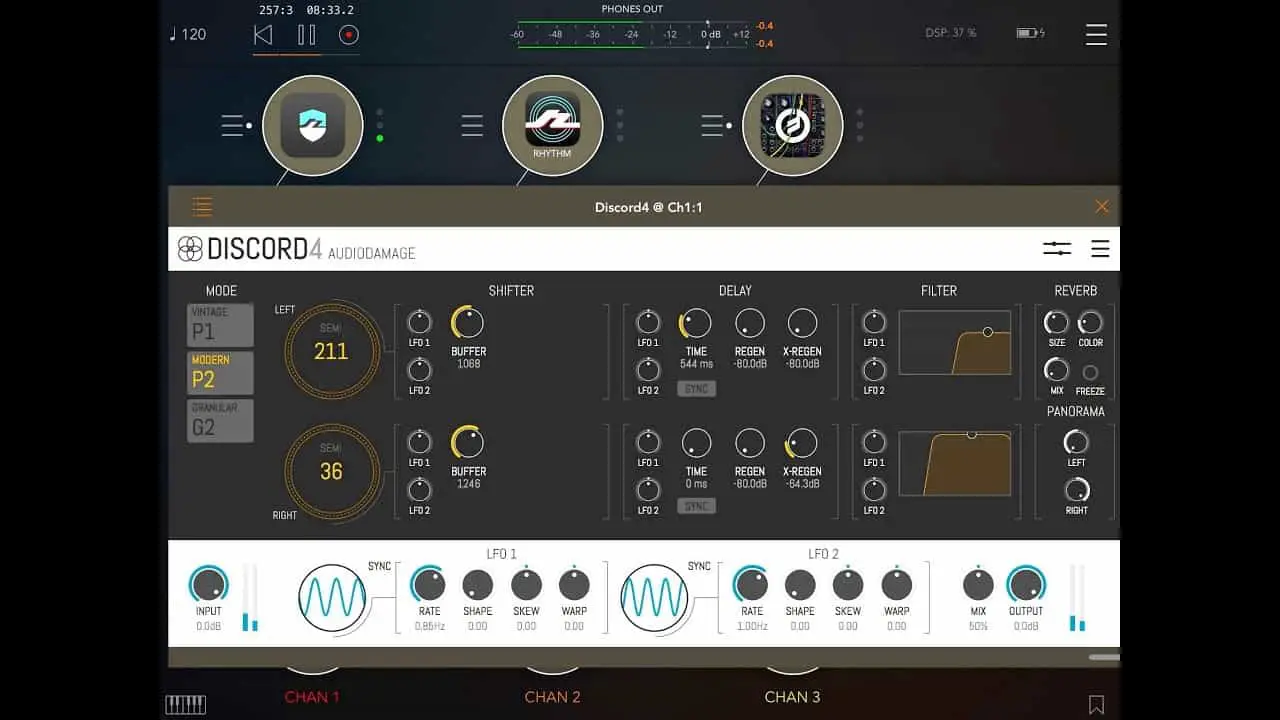Image resolution: width=1280 pixels, height=720 pixels.
Task: Open the piano keyboard icon bottom left
Action: point(185,703)
